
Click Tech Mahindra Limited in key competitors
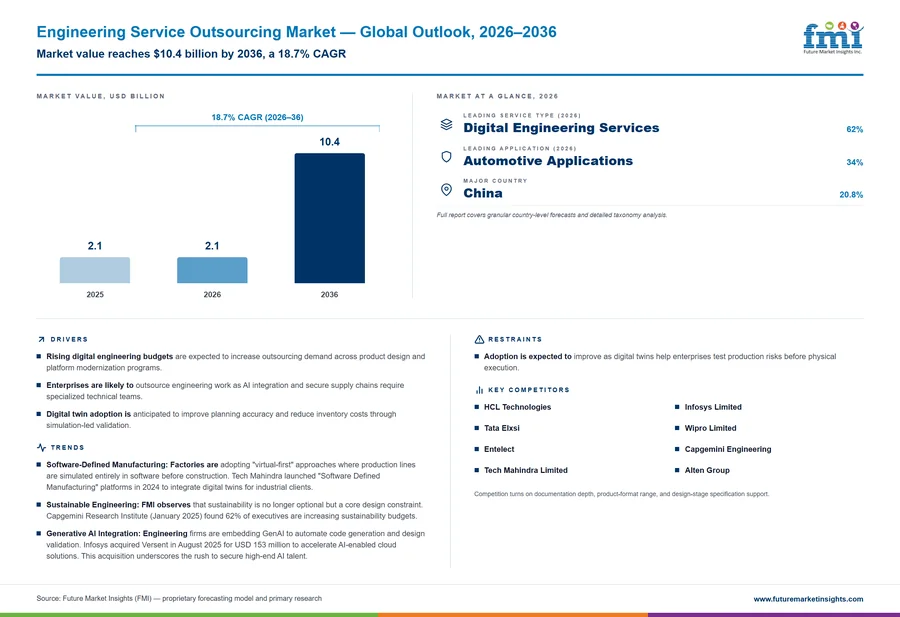(x=526, y=470)
